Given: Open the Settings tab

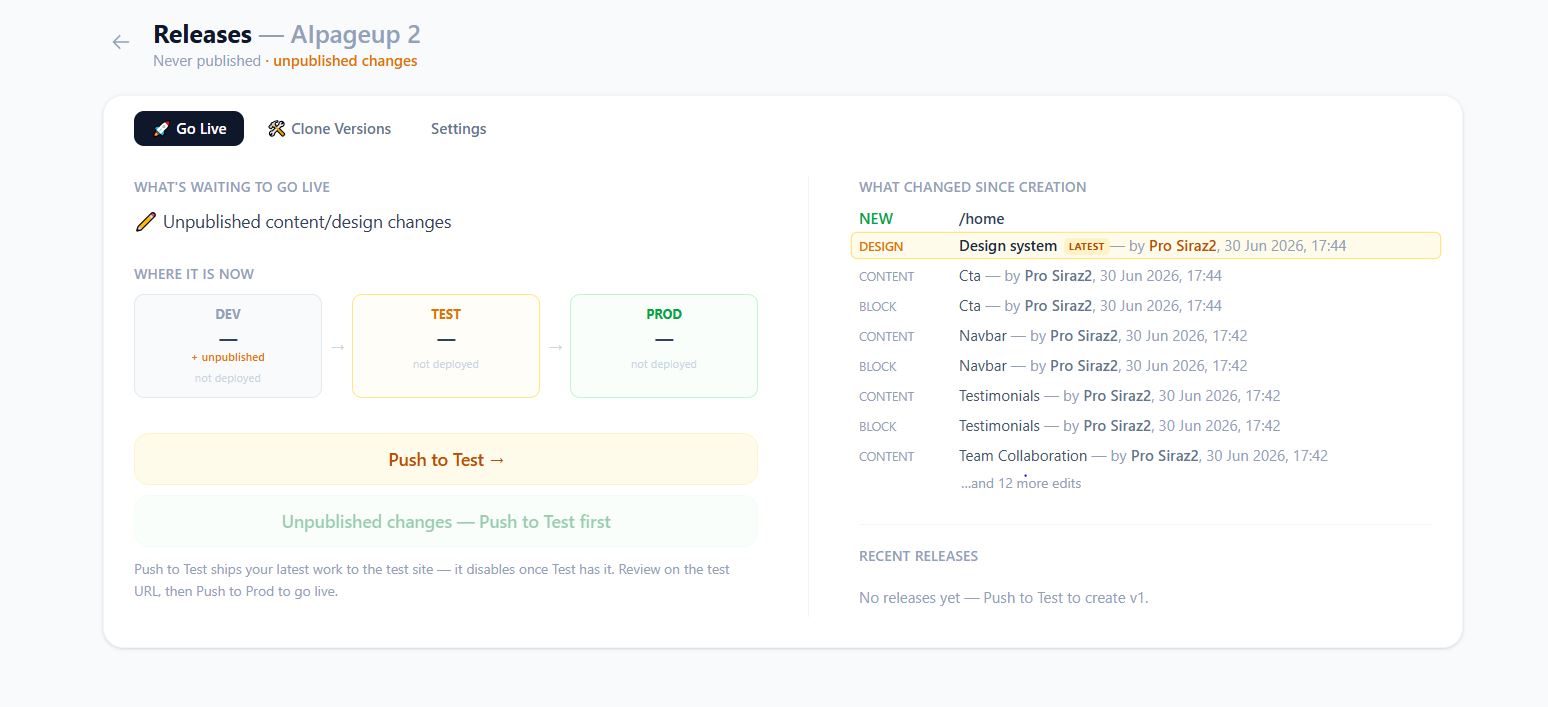Looking at the screenshot, I should [459, 129].
